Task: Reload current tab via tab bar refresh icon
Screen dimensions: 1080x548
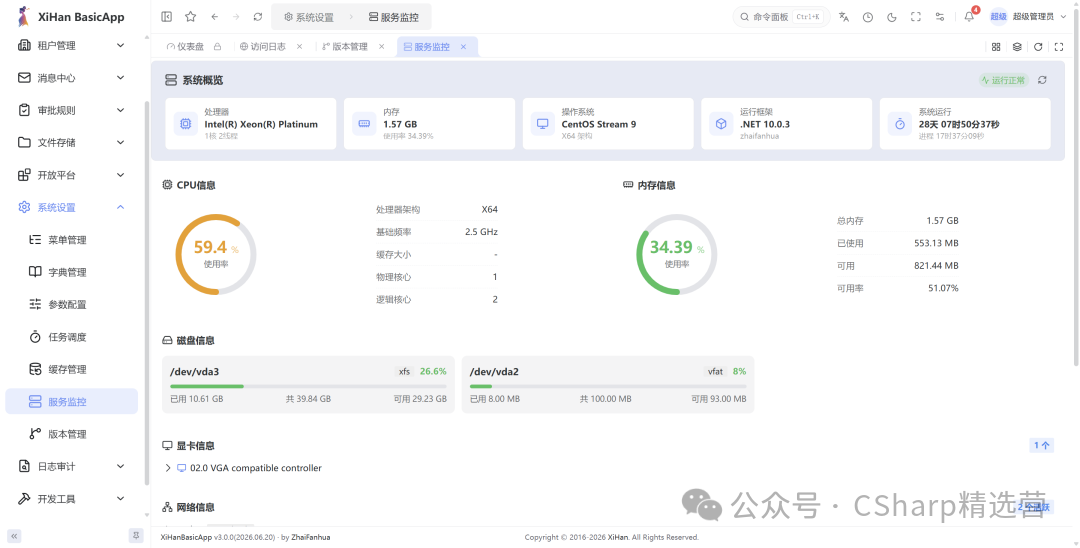Action: (1038, 47)
